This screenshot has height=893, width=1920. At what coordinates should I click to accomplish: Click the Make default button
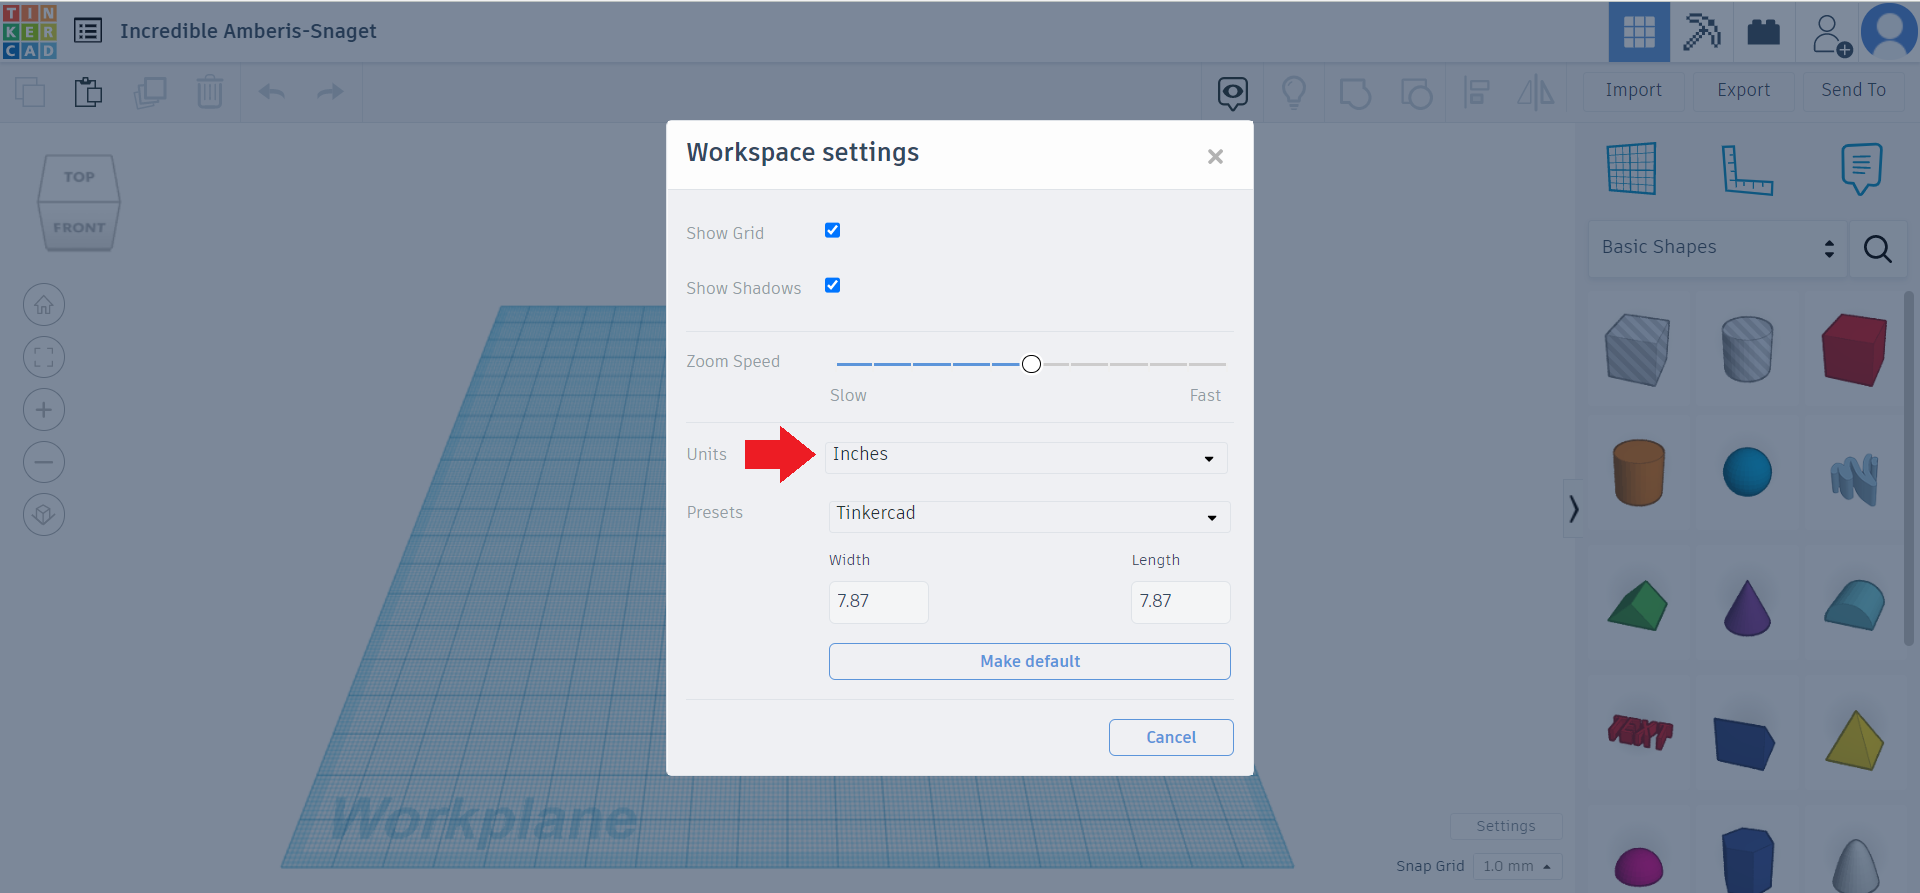click(x=1030, y=662)
